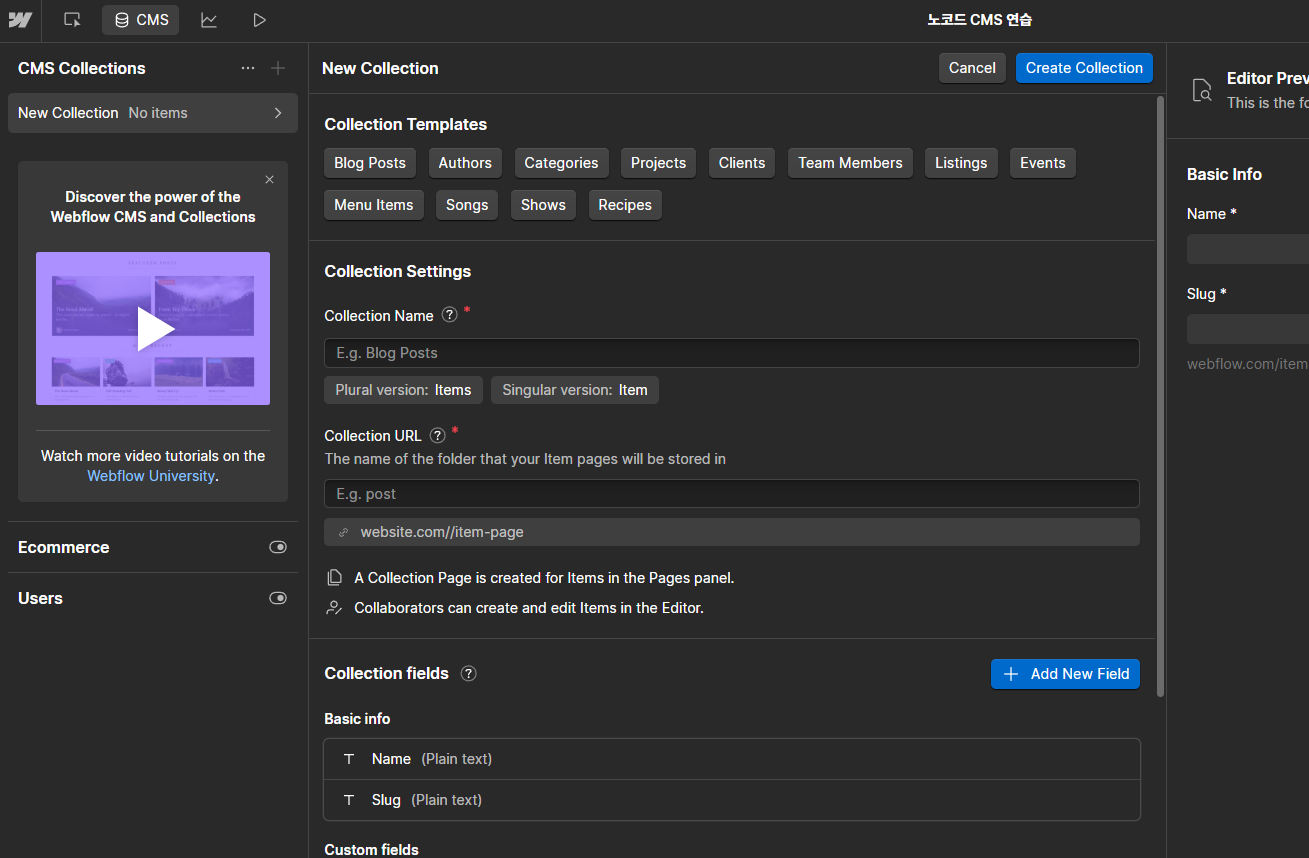The width and height of the screenshot is (1309, 858).
Task: Click the Singular version: Item chip
Action: tap(575, 390)
